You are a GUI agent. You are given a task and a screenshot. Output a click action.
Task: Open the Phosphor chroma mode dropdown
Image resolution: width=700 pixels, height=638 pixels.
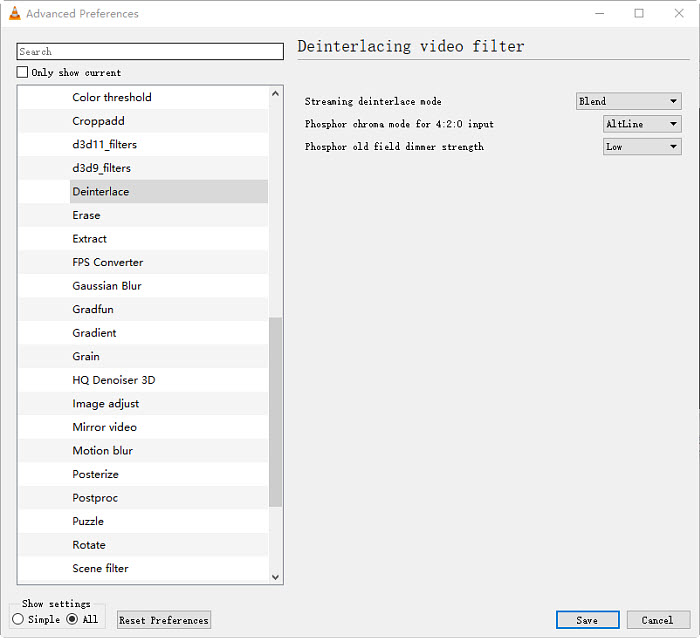pos(642,124)
